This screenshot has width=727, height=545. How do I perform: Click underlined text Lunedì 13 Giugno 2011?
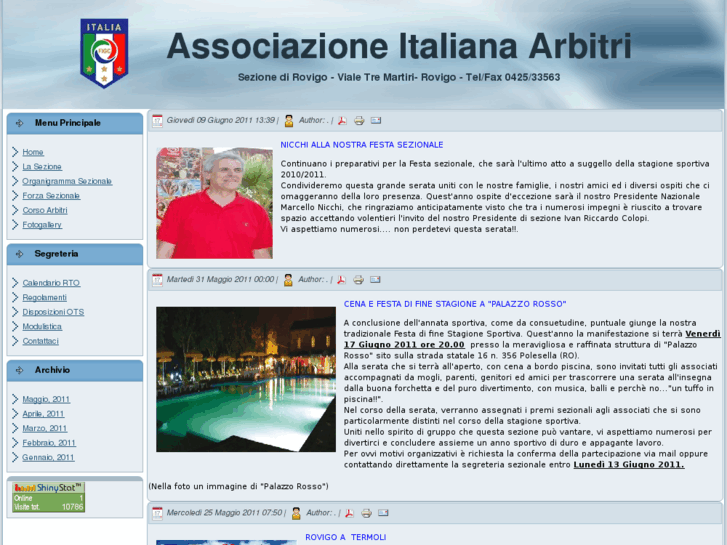629,465
